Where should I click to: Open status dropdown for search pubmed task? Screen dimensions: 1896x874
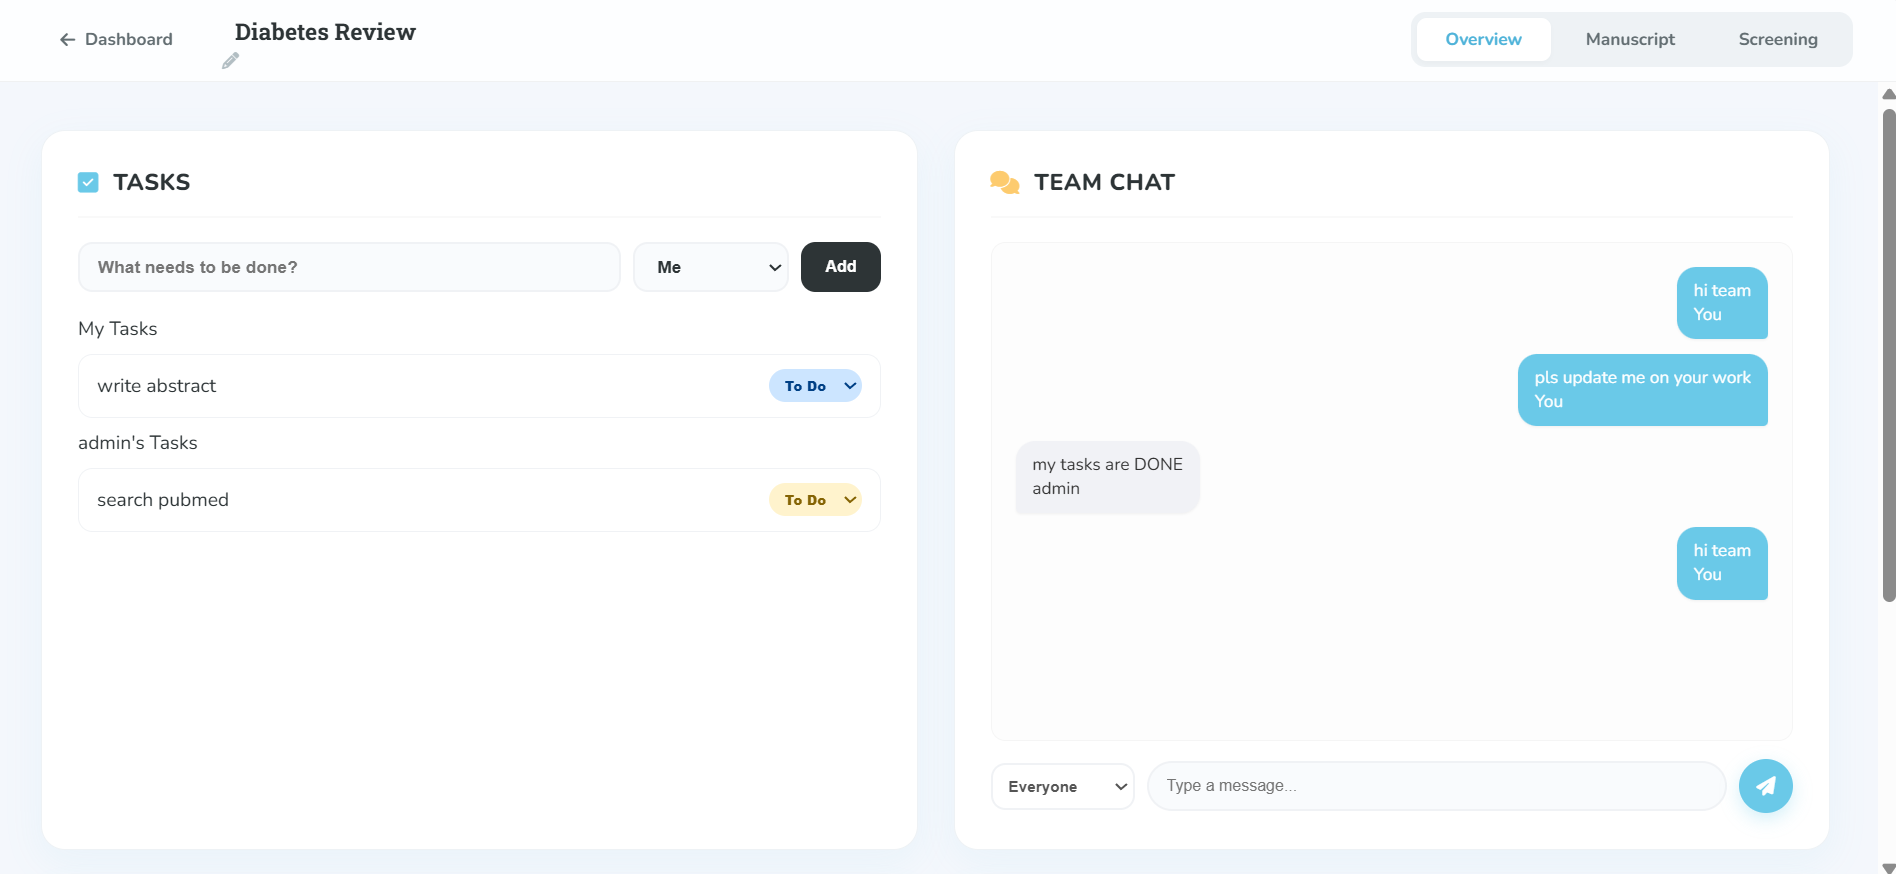pos(815,500)
